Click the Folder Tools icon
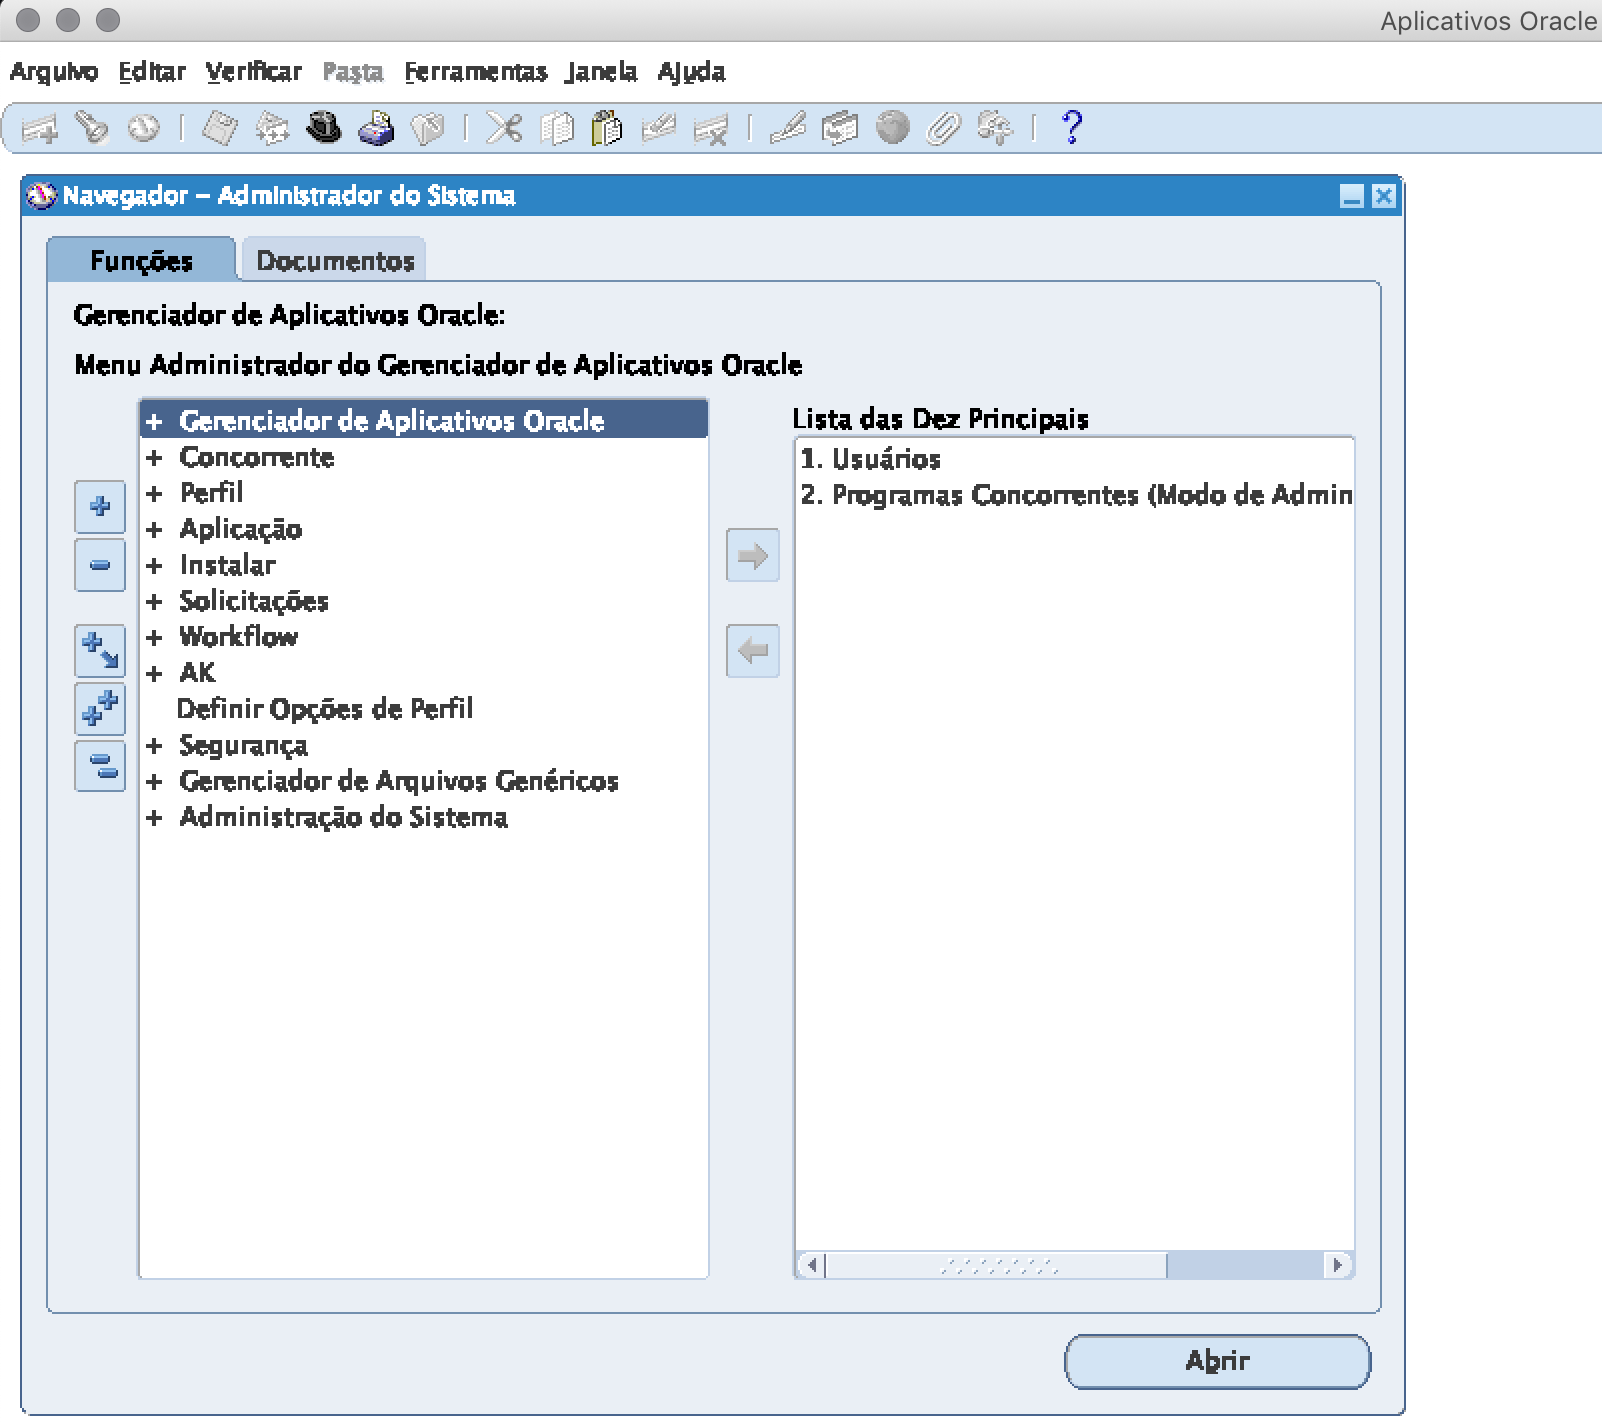 point(995,128)
